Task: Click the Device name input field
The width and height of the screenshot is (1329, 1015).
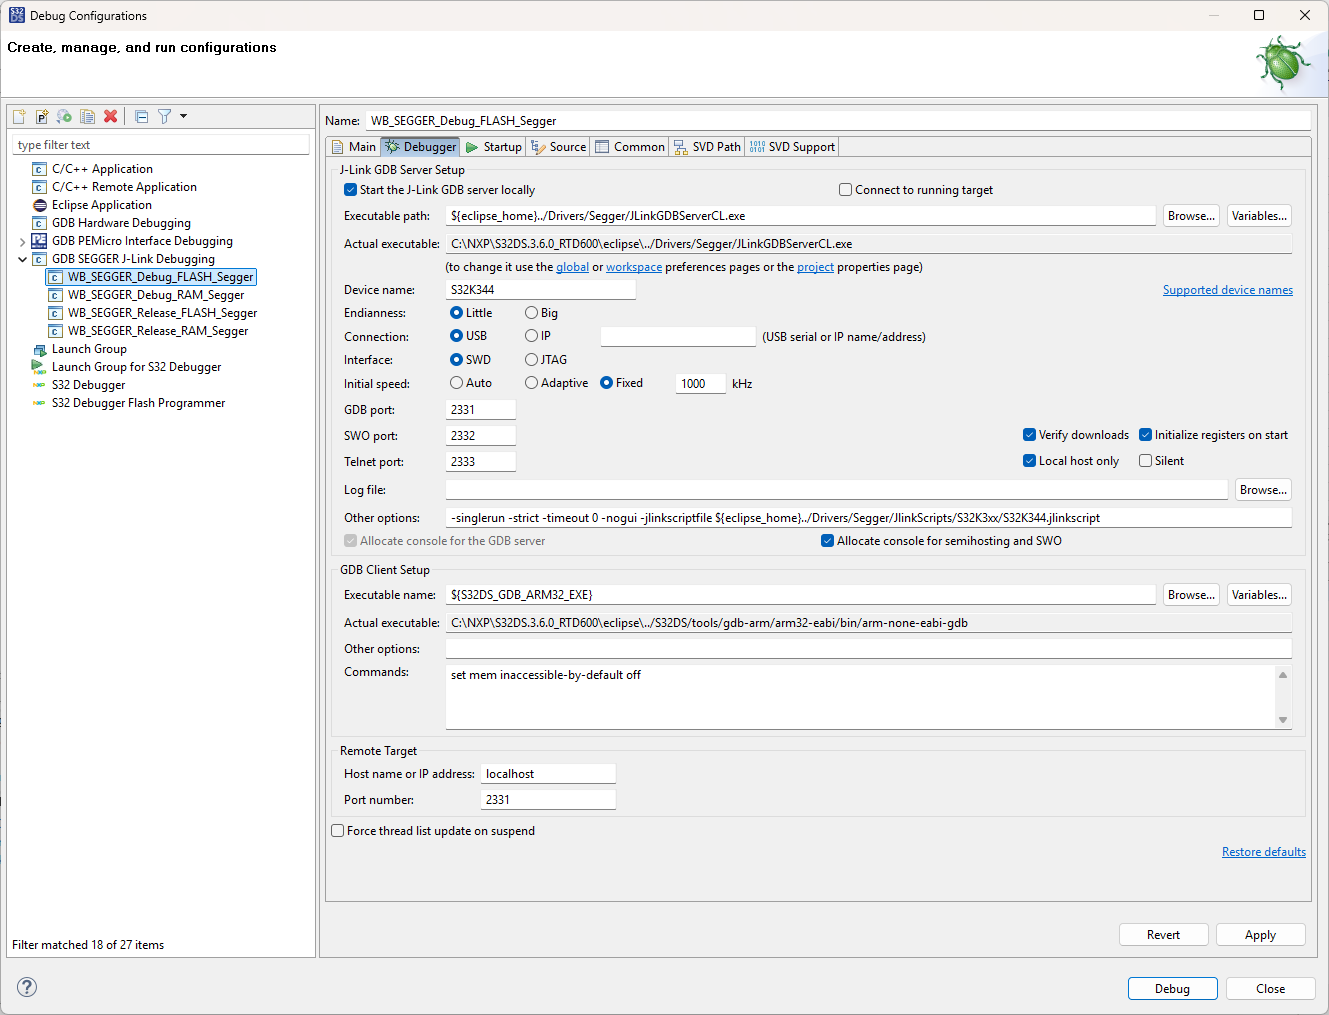Action: pyautogui.click(x=540, y=290)
